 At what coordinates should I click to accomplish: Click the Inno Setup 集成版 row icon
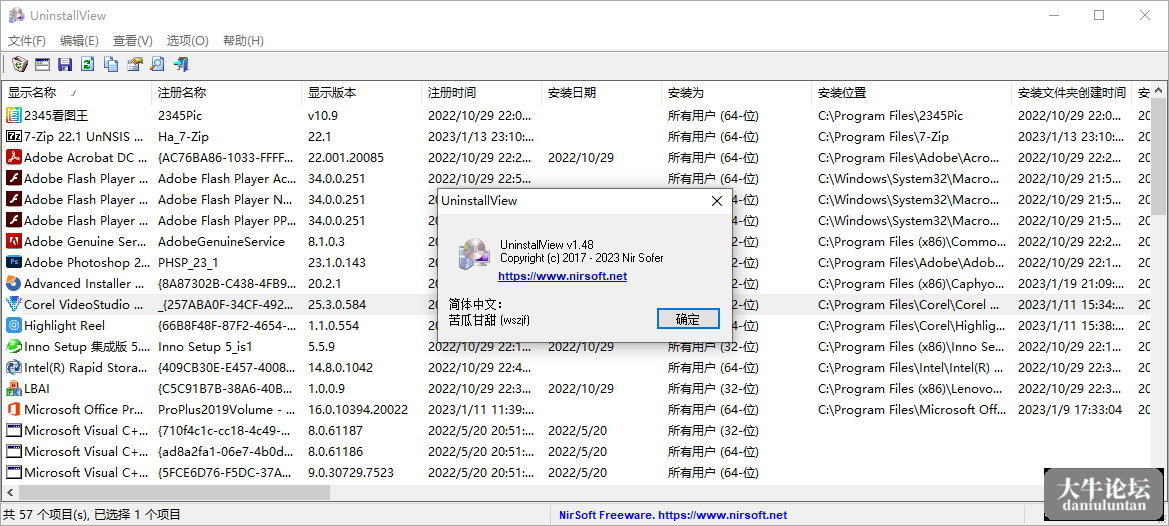(13, 346)
